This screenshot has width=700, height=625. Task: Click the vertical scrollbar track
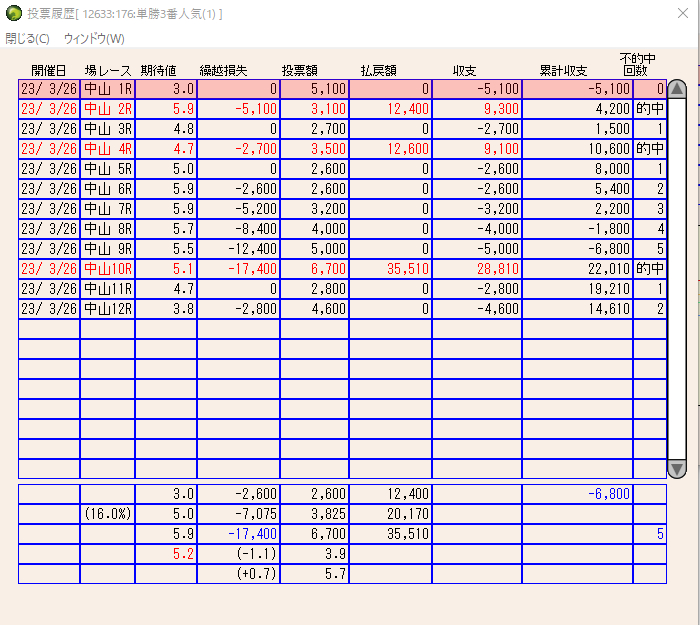(677, 279)
